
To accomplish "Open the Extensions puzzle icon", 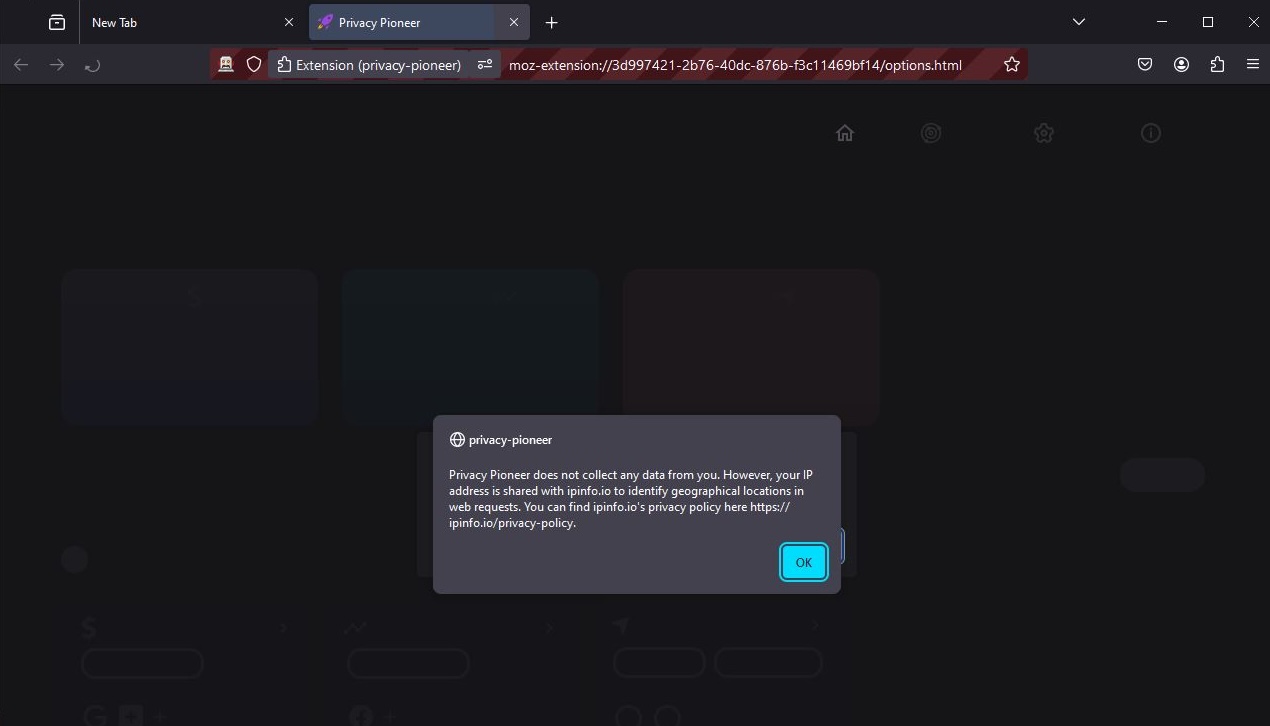I will pos(1217,65).
